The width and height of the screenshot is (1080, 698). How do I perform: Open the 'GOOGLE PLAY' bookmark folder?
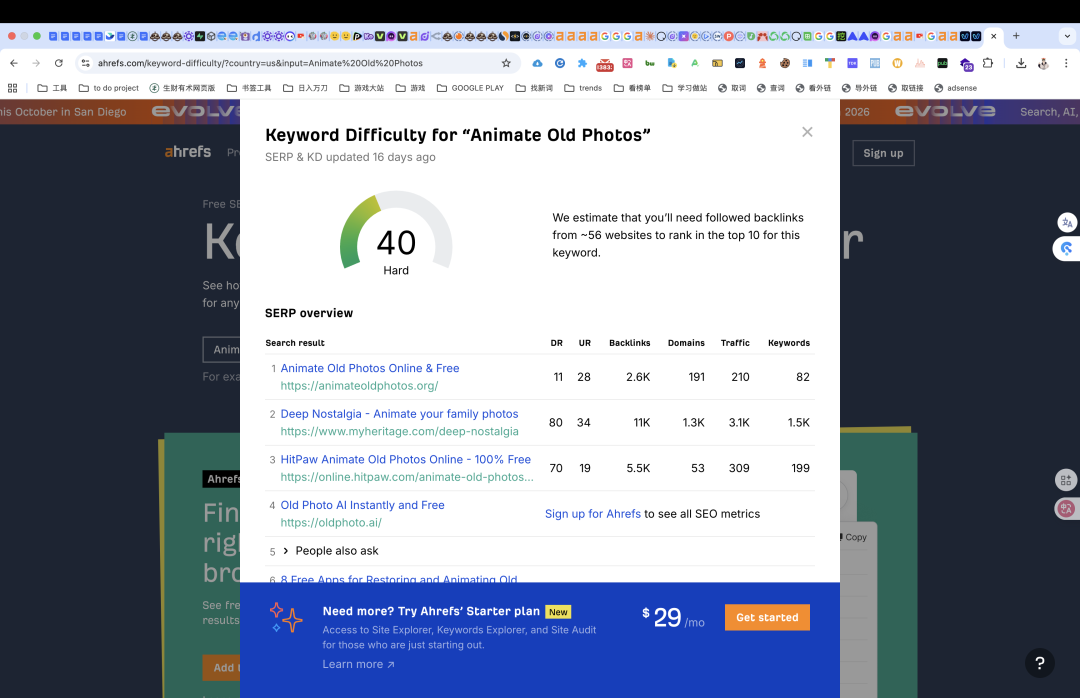click(470, 88)
